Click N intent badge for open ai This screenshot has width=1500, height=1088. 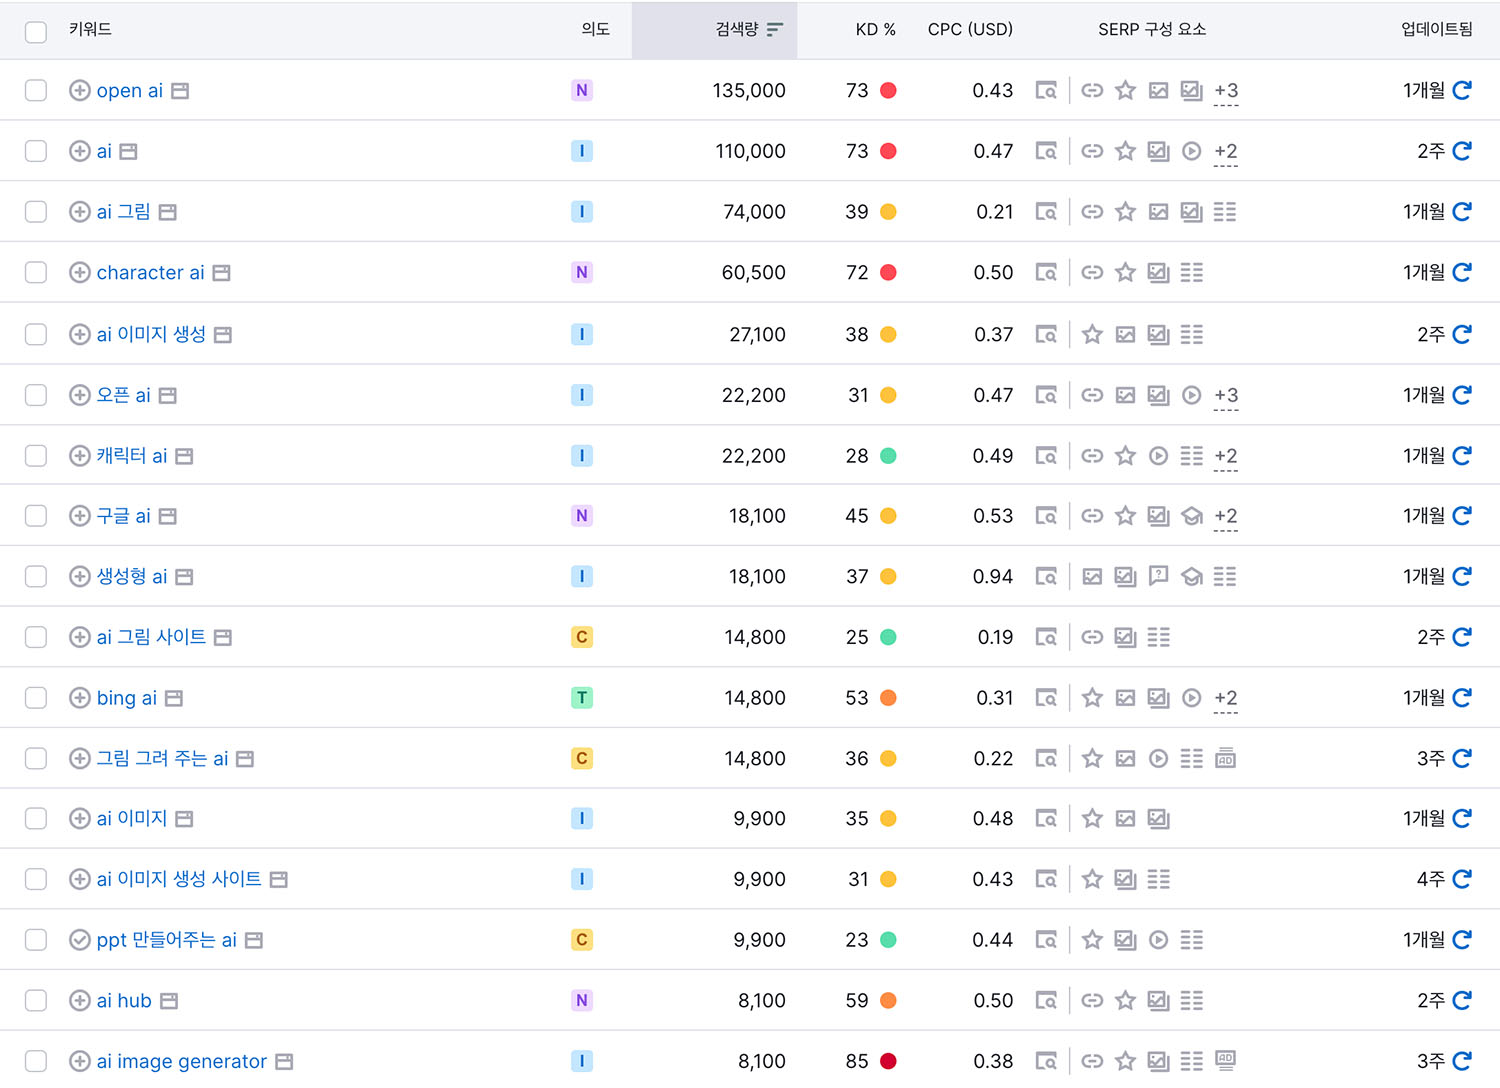582,91
